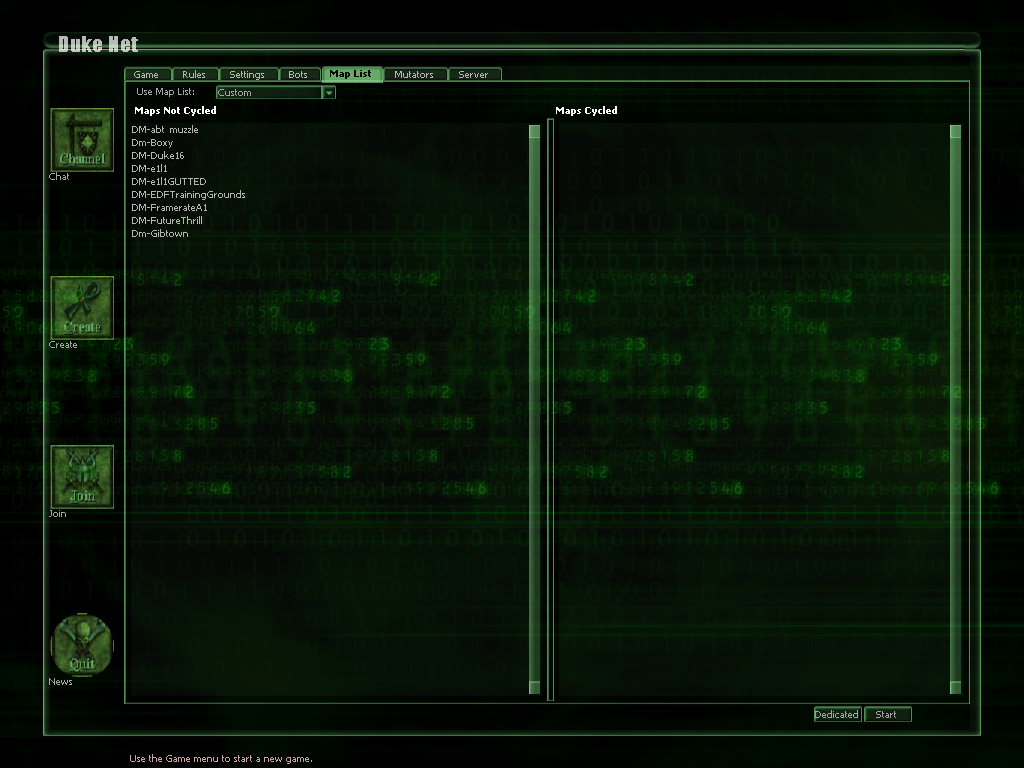Switch to the Game tab

coord(146,74)
